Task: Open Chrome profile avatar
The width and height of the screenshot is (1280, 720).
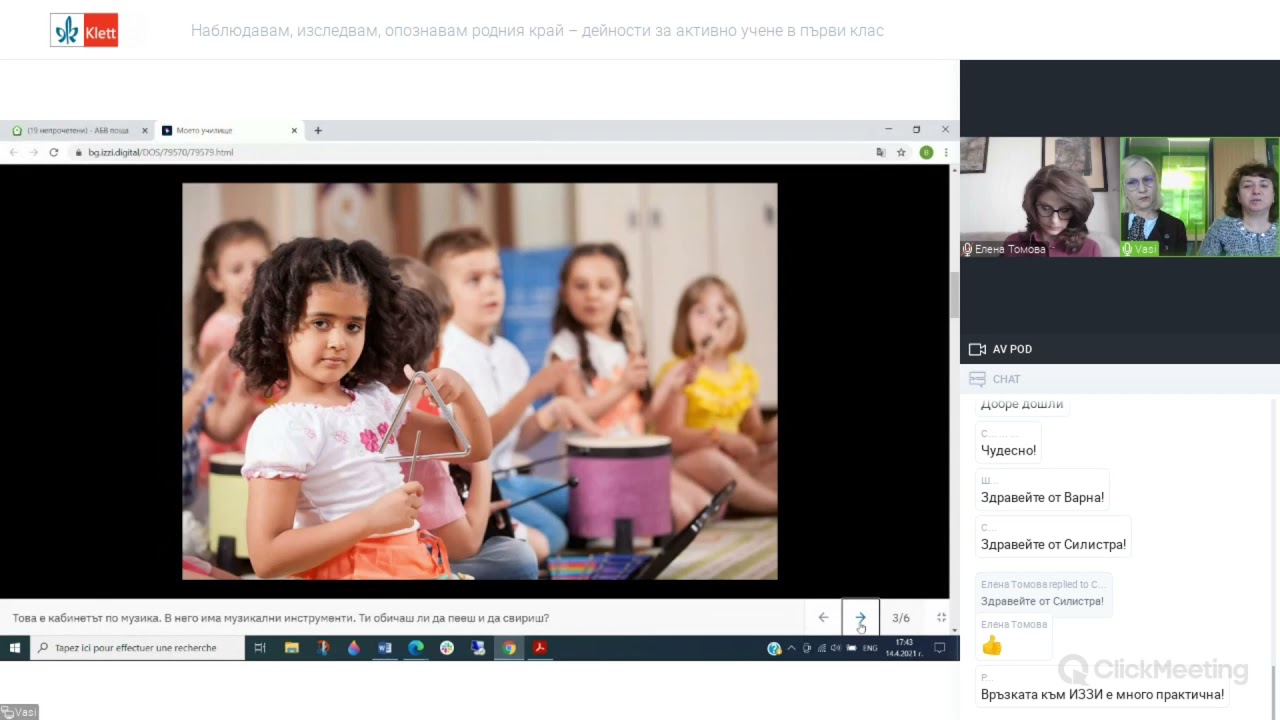Action: 926,152
